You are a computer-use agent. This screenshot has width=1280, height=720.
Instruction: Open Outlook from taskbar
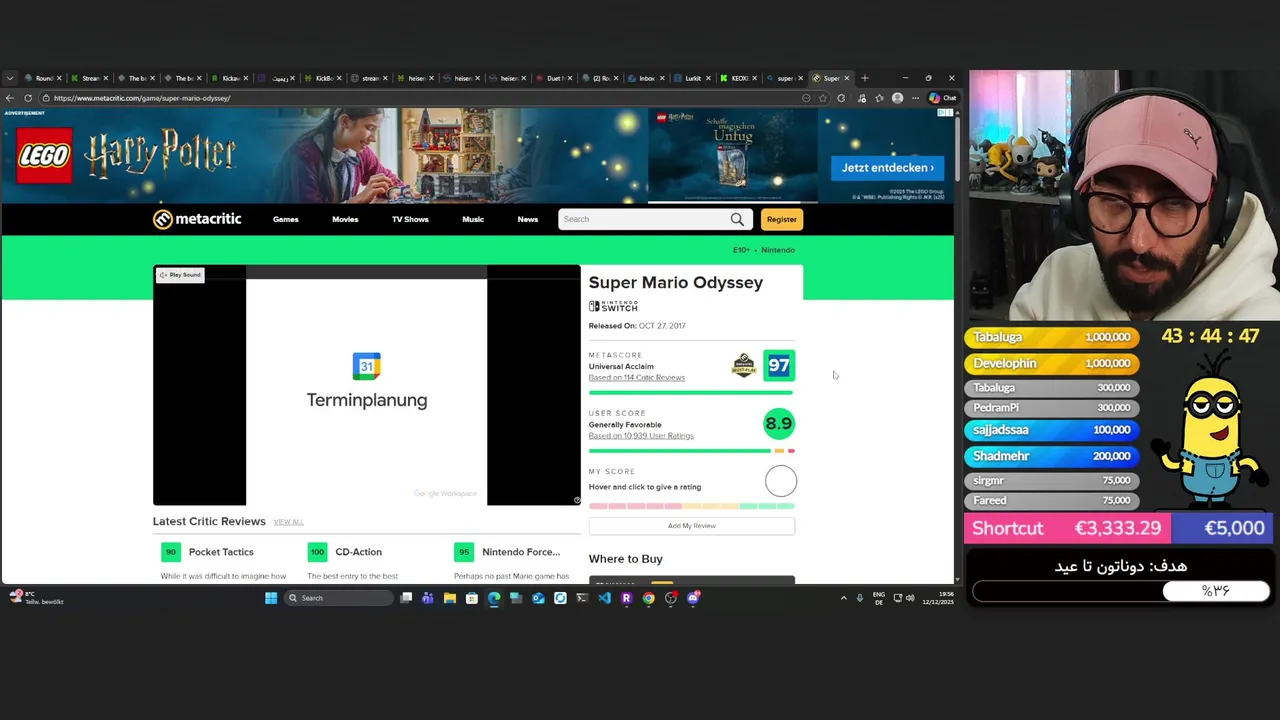538,598
